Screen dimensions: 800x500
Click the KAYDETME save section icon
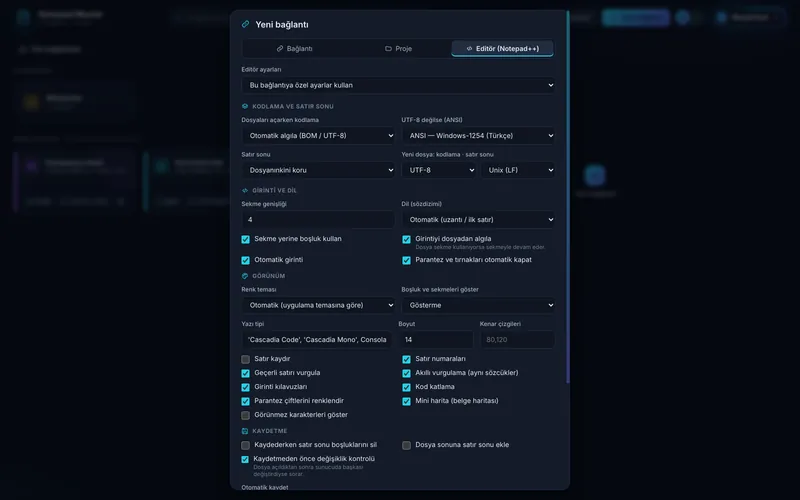click(245, 431)
